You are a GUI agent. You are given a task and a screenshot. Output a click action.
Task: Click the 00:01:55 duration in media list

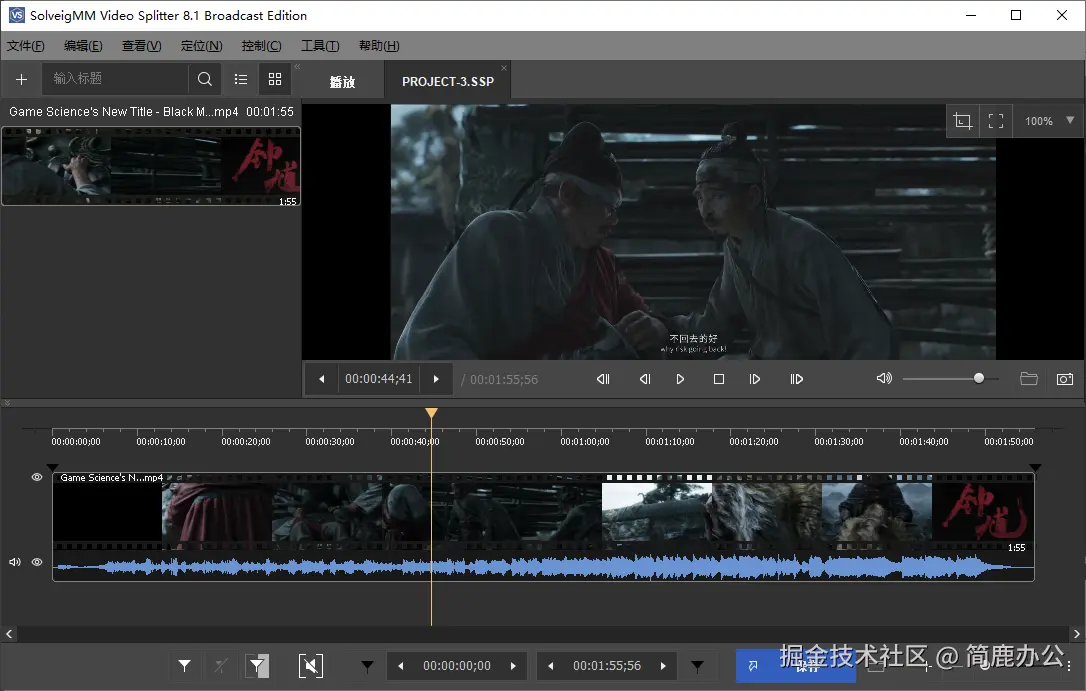tap(269, 111)
